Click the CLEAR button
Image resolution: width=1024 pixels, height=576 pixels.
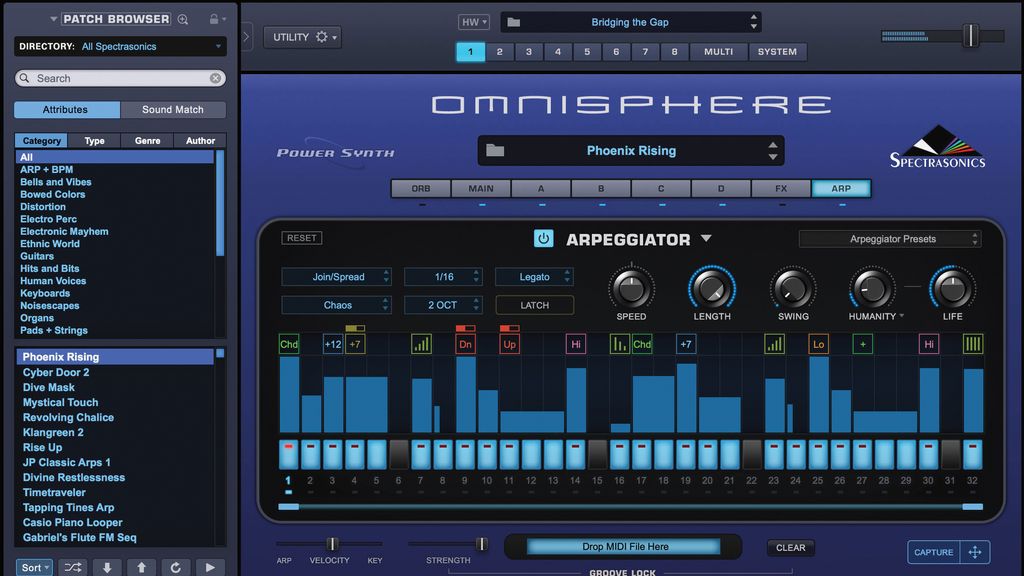(x=790, y=547)
